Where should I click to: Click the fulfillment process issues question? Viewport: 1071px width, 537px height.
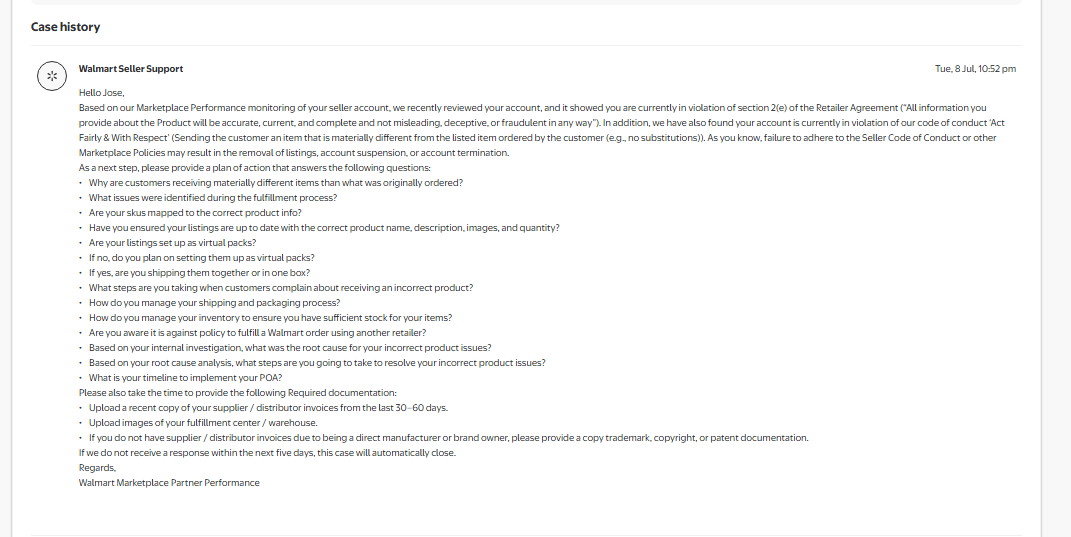point(213,198)
